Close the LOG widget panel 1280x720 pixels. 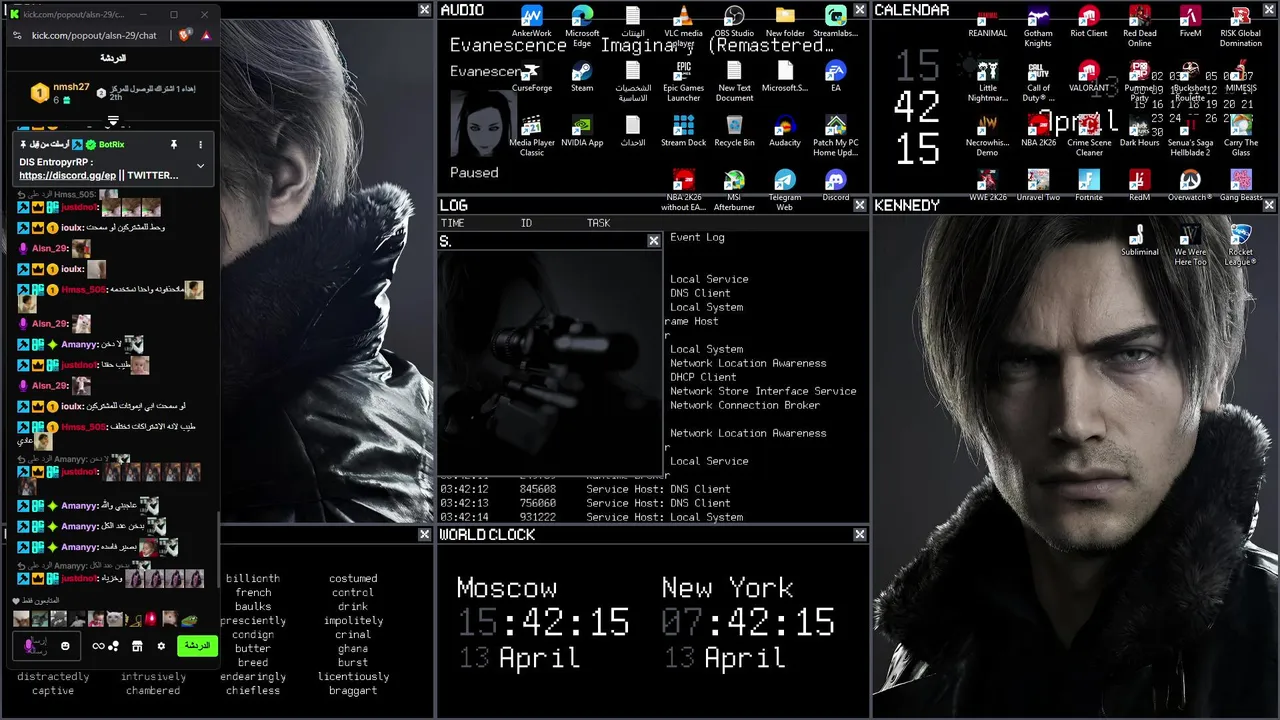[x=860, y=205]
